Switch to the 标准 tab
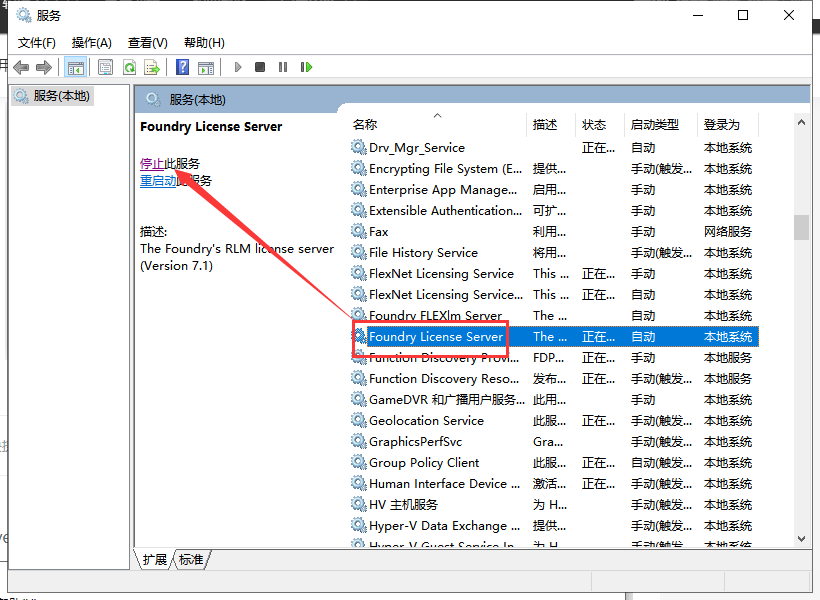The height and width of the screenshot is (600, 820). [x=191, y=560]
